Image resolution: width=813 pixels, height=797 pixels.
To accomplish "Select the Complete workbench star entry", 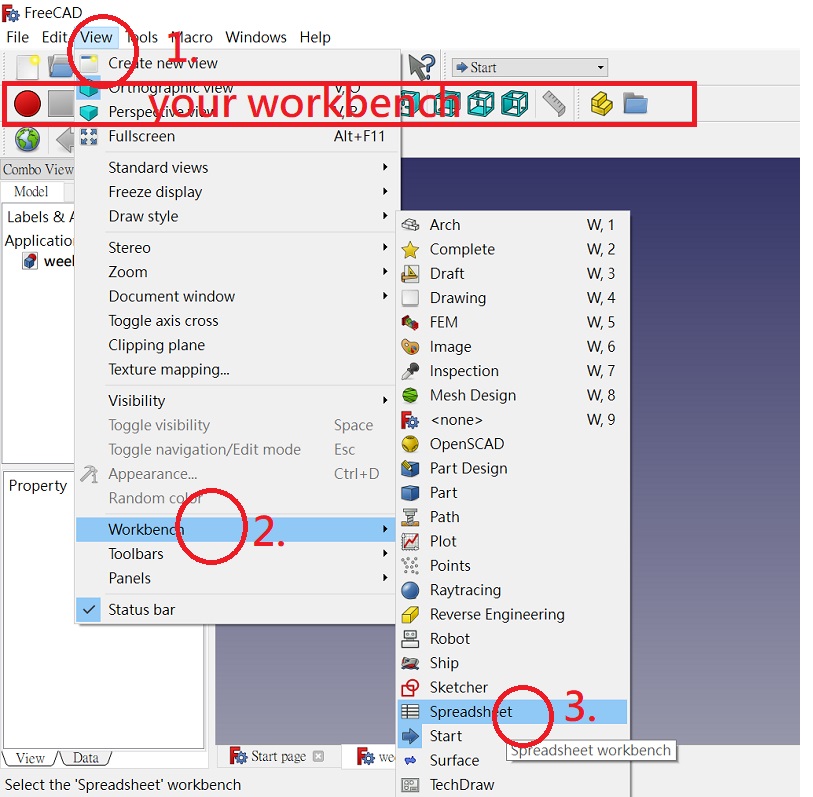I will point(513,249).
